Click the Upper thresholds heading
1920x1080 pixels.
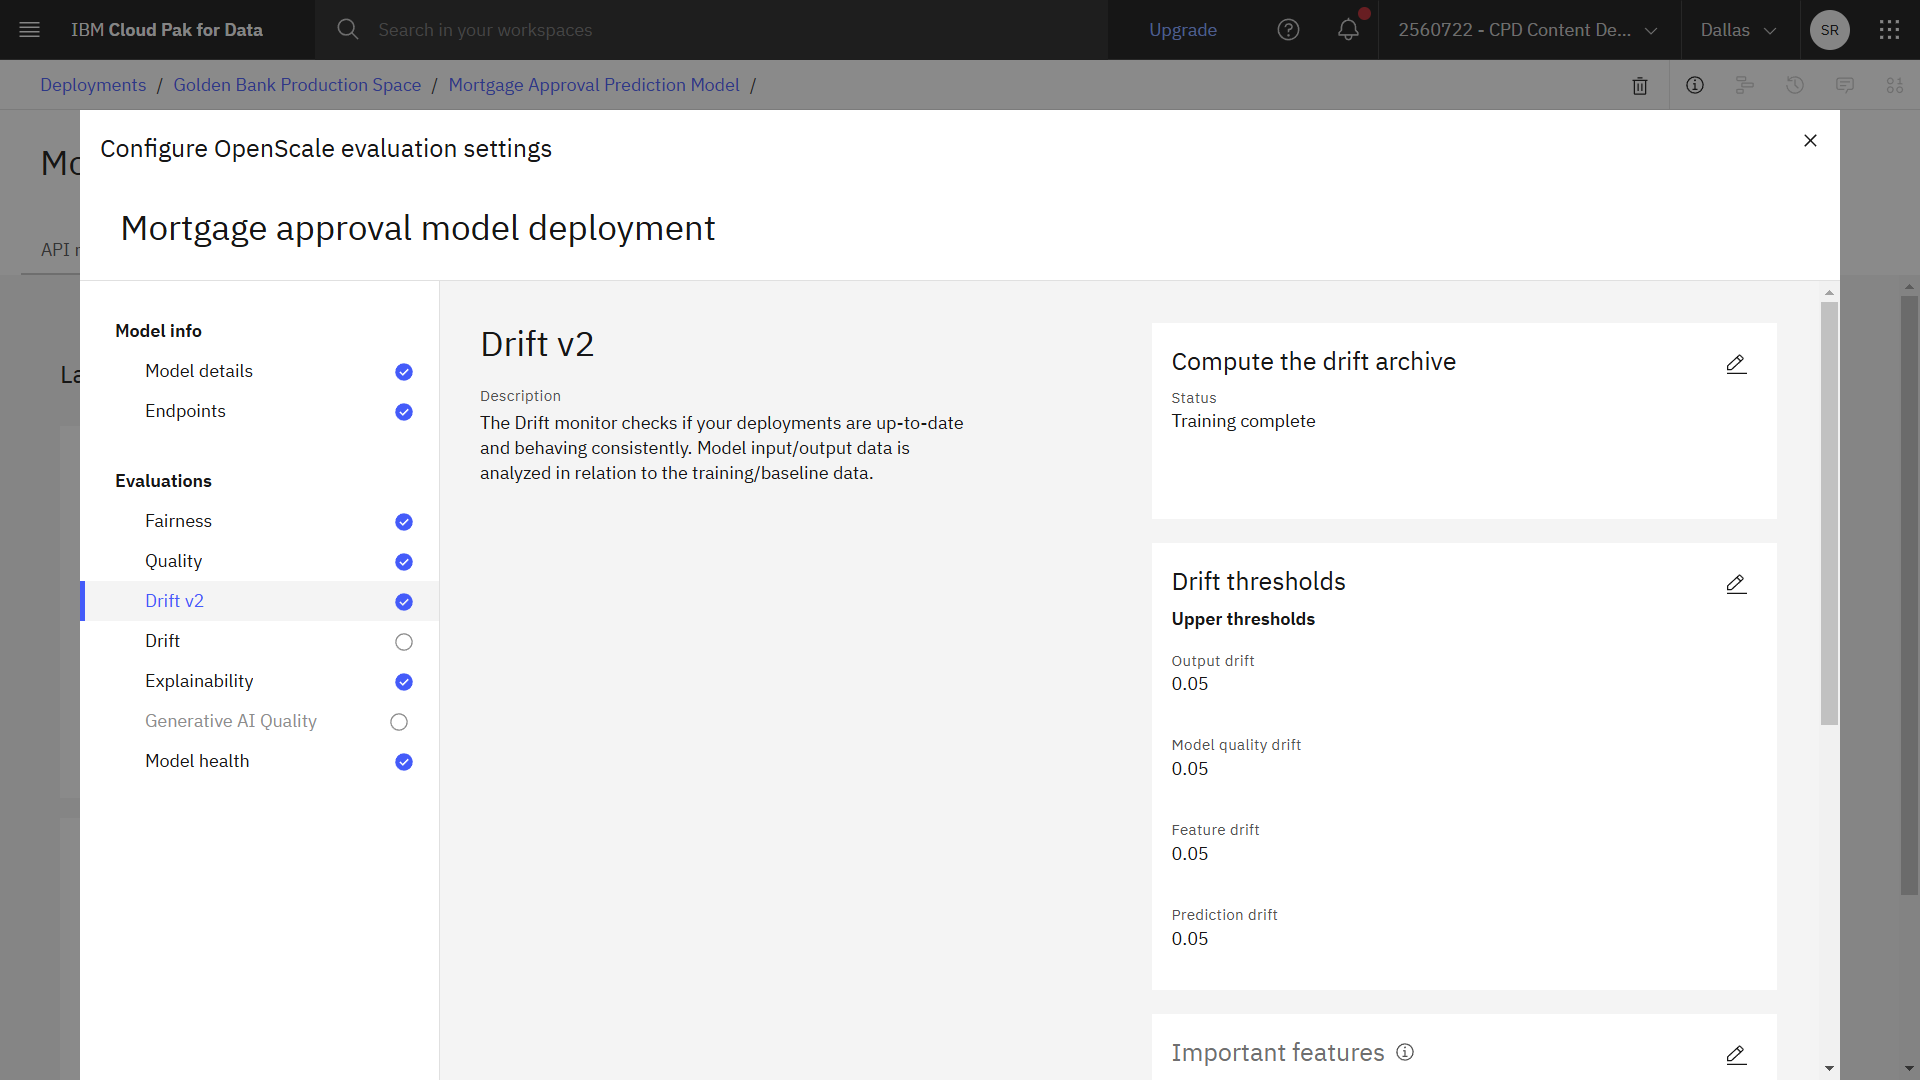point(1243,619)
